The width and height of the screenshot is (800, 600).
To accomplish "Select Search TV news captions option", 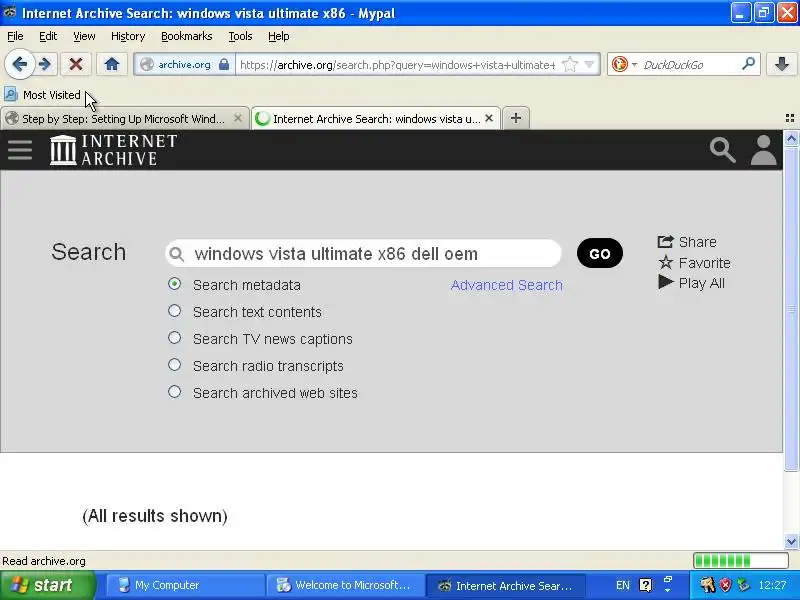I will pyautogui.click(x=174, y=338).
